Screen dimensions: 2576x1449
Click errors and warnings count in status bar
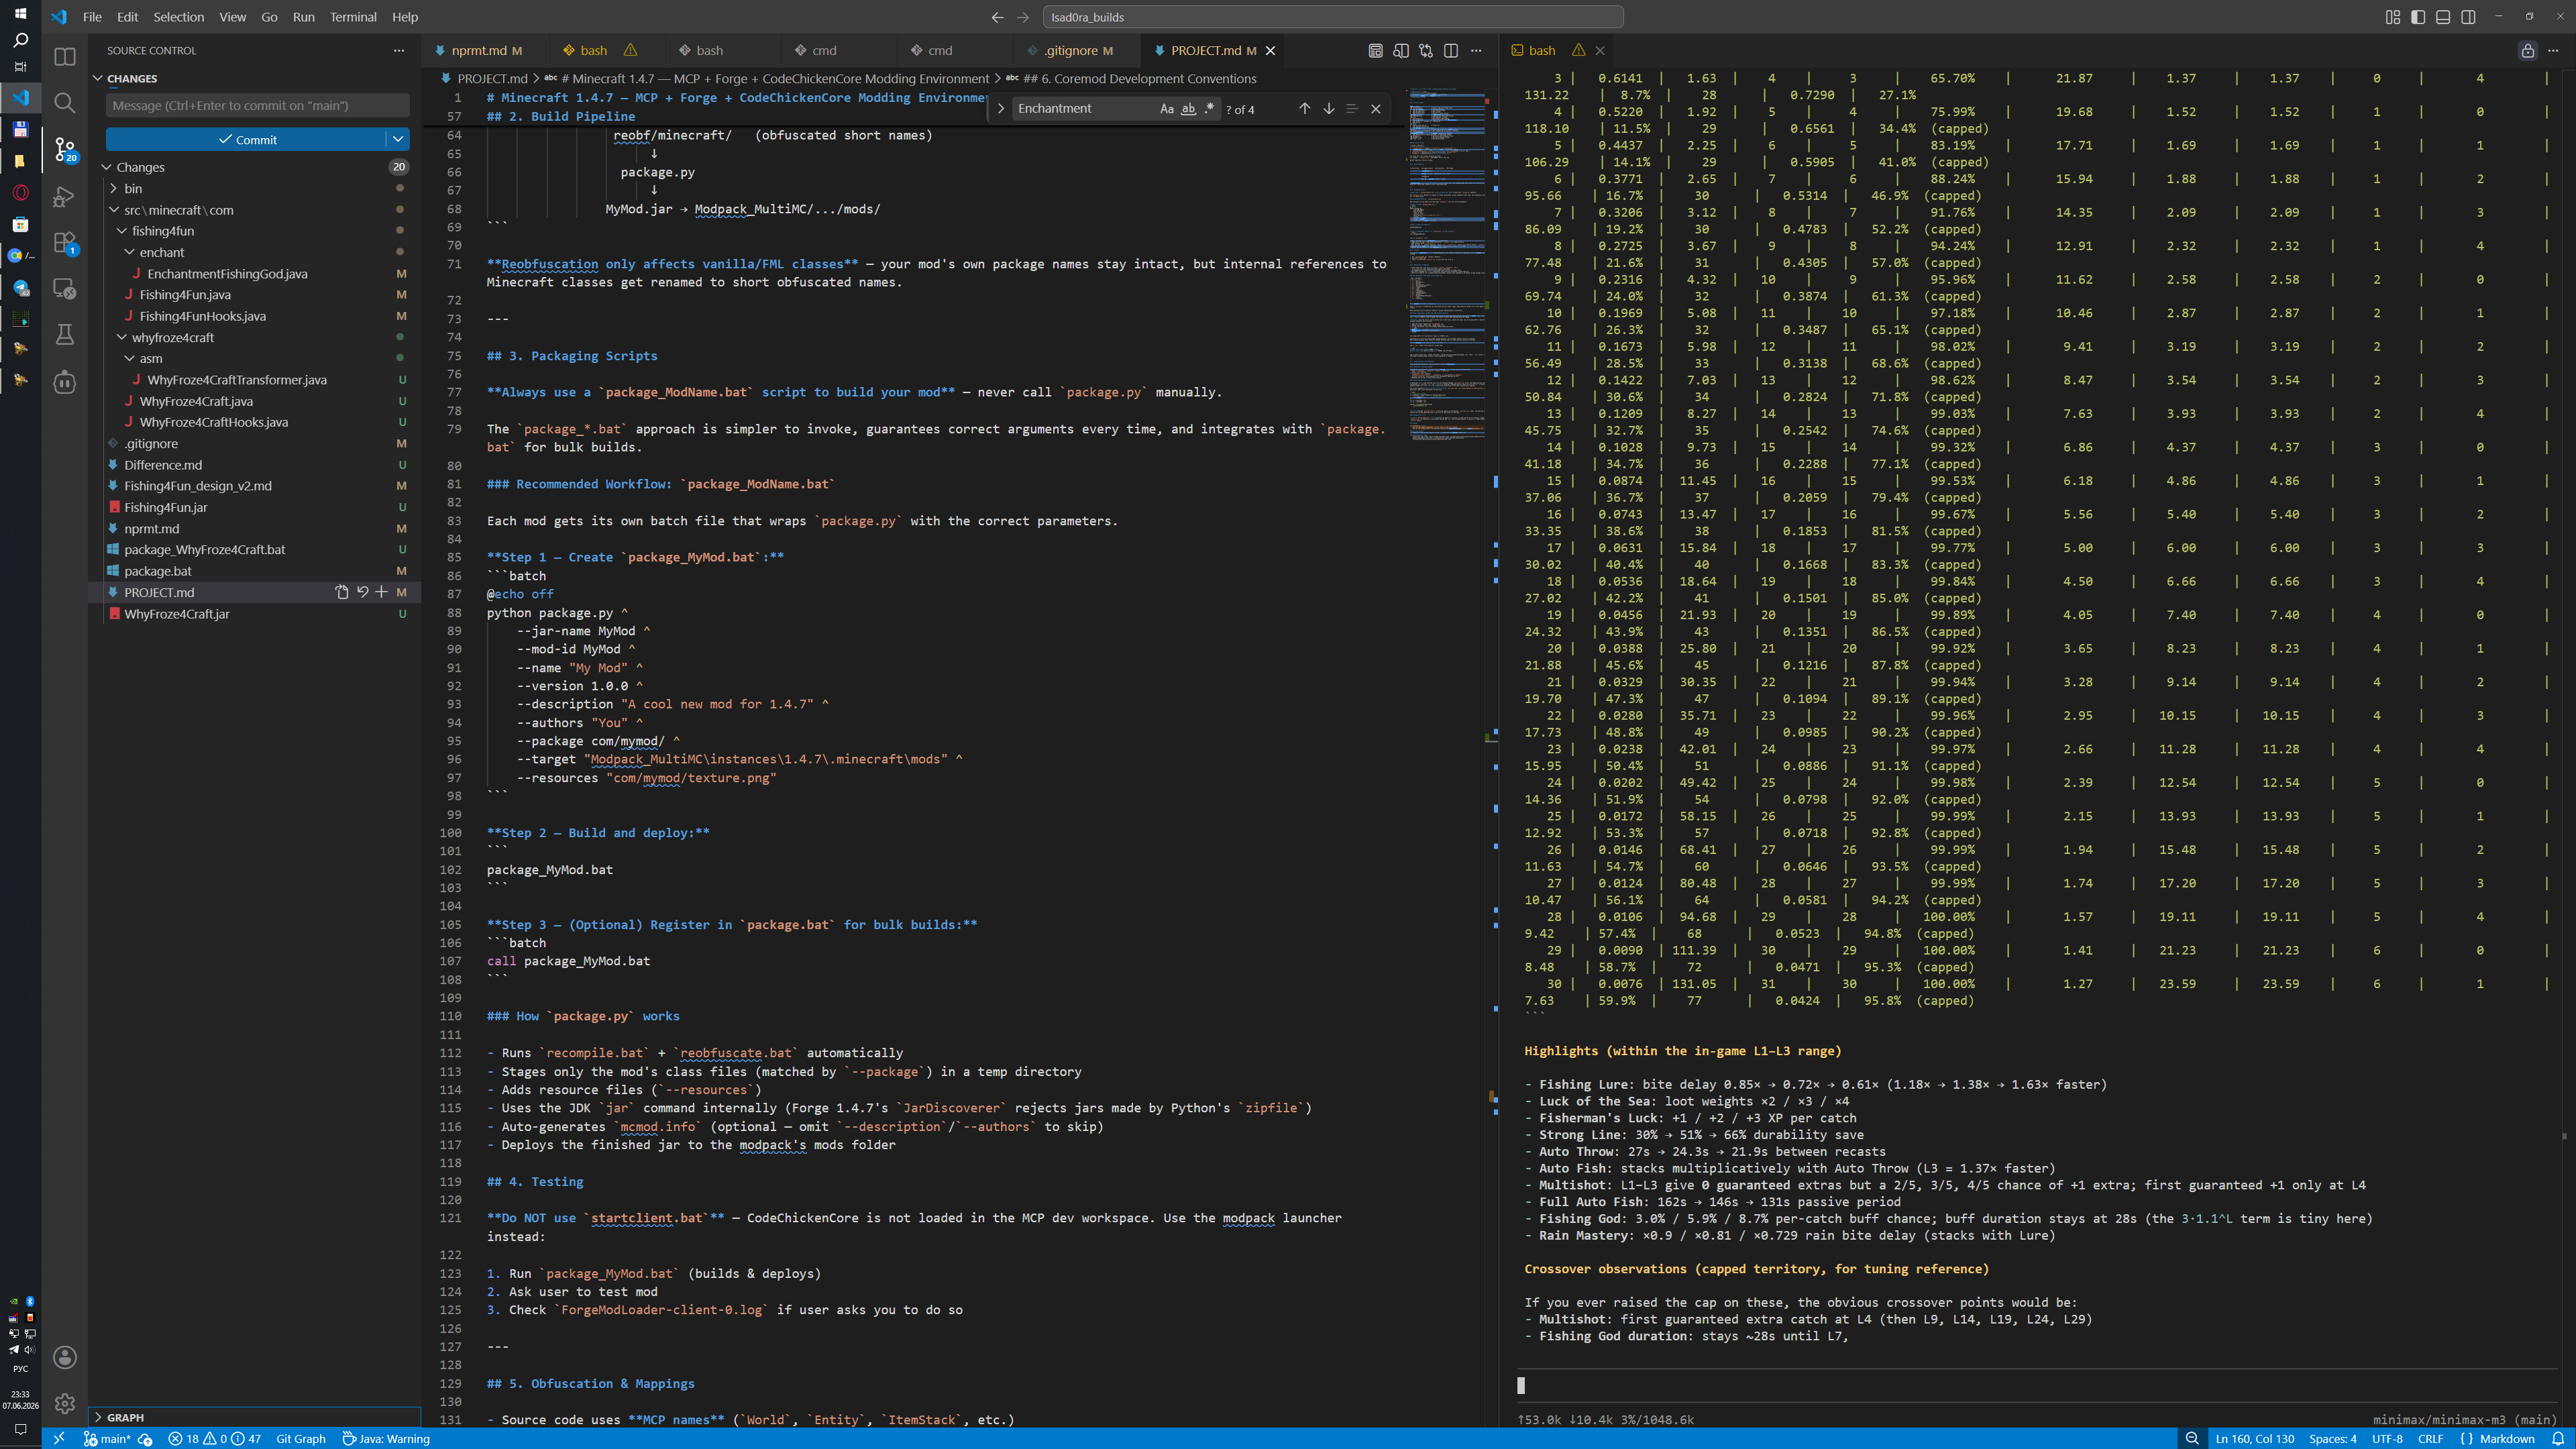214,1439
